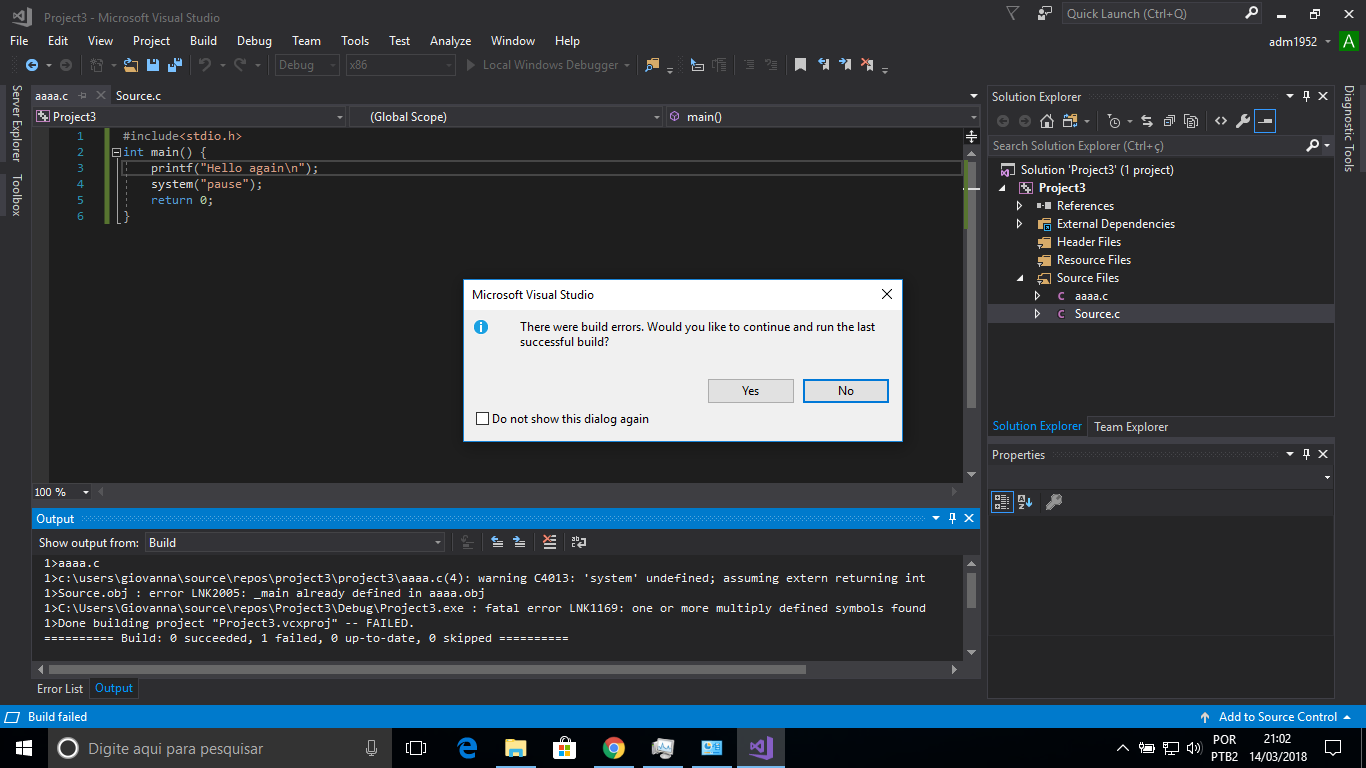This screenshot has height=768, width=1366.
Task: Open File Explorer from the taskbar
Action: (516, 748)
